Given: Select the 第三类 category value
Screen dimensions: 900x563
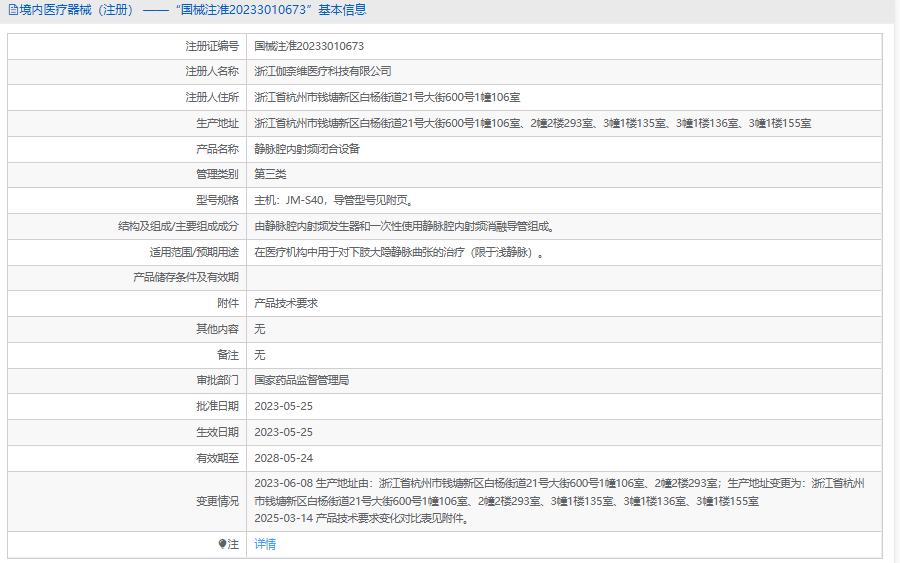Looking at the screenshot, I should 270,174.
